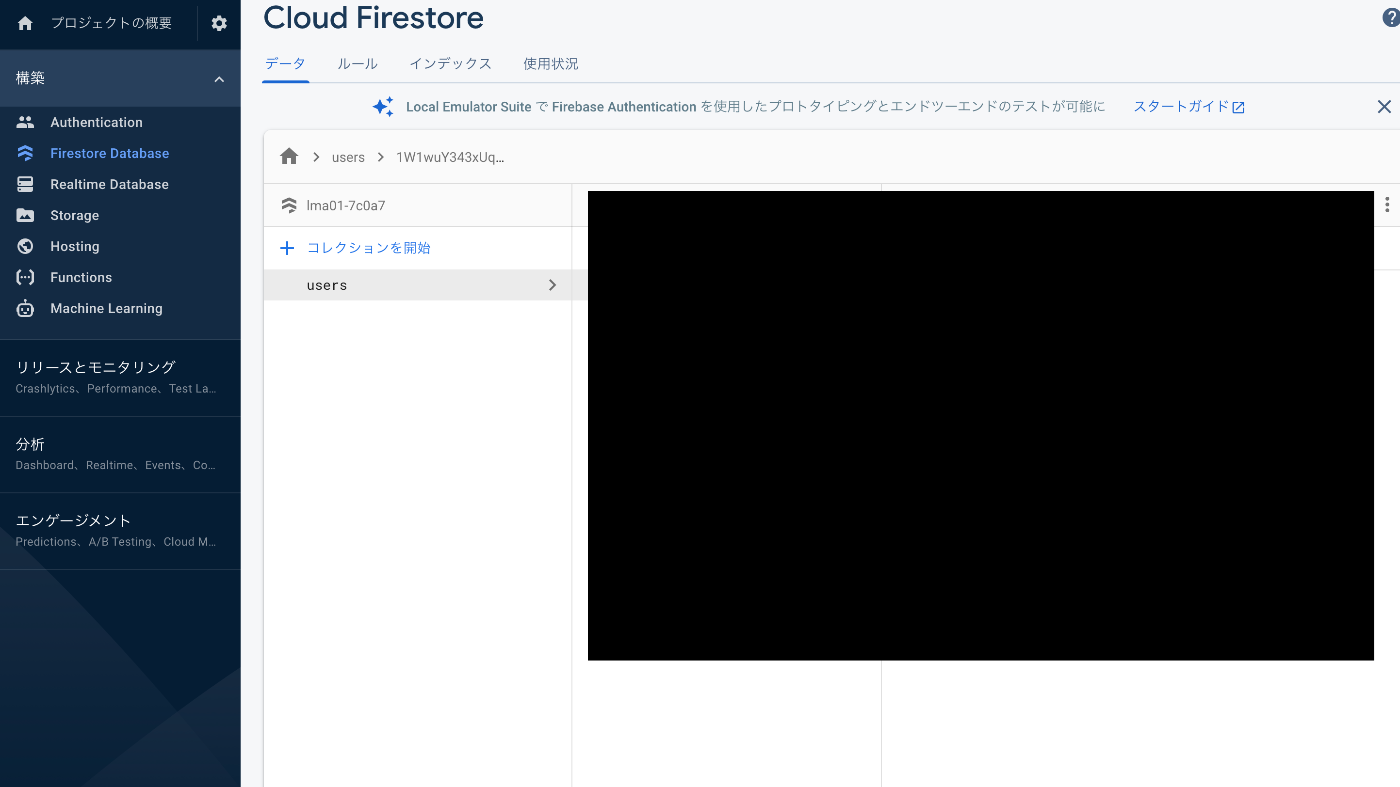Screen dimensions: 1400x787
Task: Click プロジェクトの概要 link
Action: 111,23
